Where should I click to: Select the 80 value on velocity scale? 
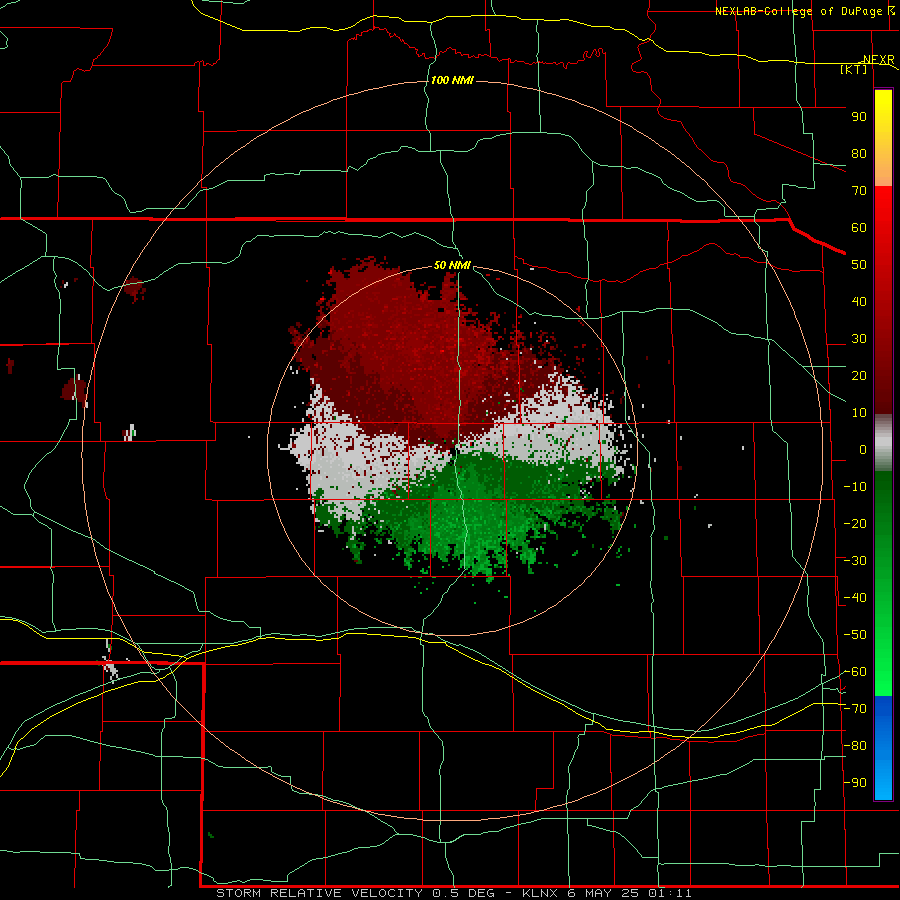pos(859,154)
